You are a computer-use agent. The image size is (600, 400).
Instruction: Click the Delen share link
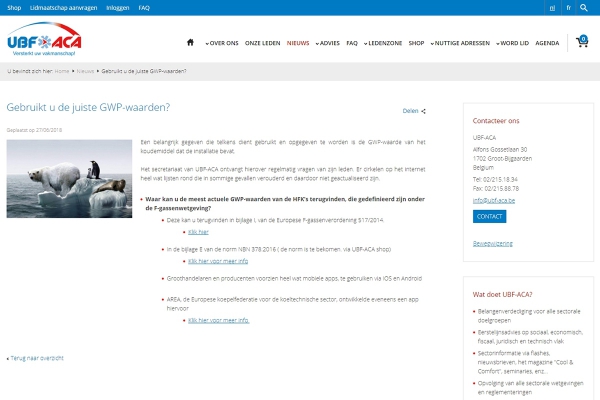click(x=410, y=111)
